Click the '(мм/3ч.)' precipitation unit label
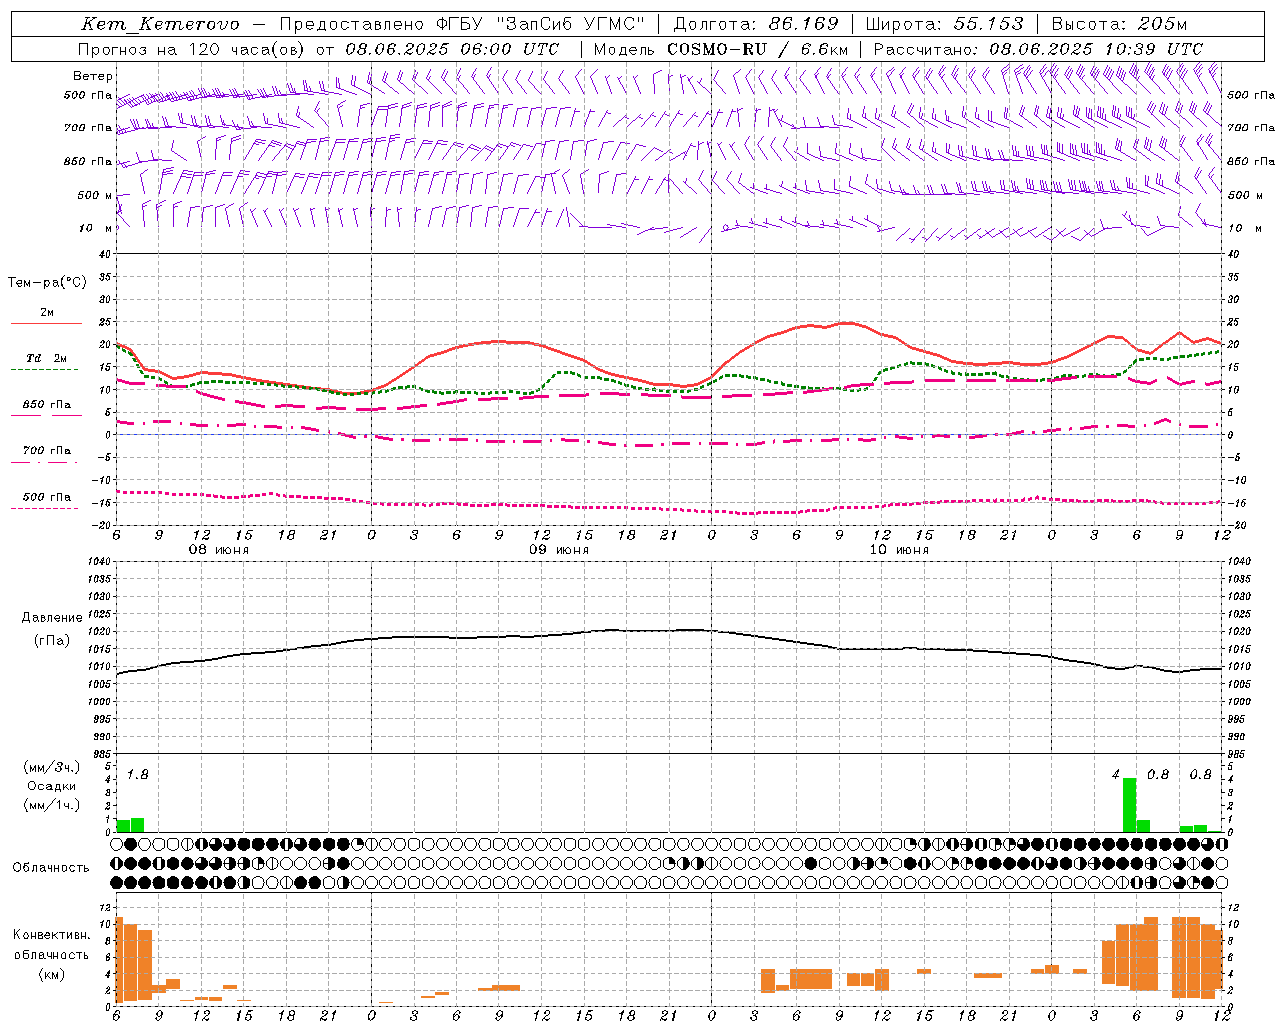Image resolution: width=1280 pixels, height=1024 pixels. [x=51, y=767]
